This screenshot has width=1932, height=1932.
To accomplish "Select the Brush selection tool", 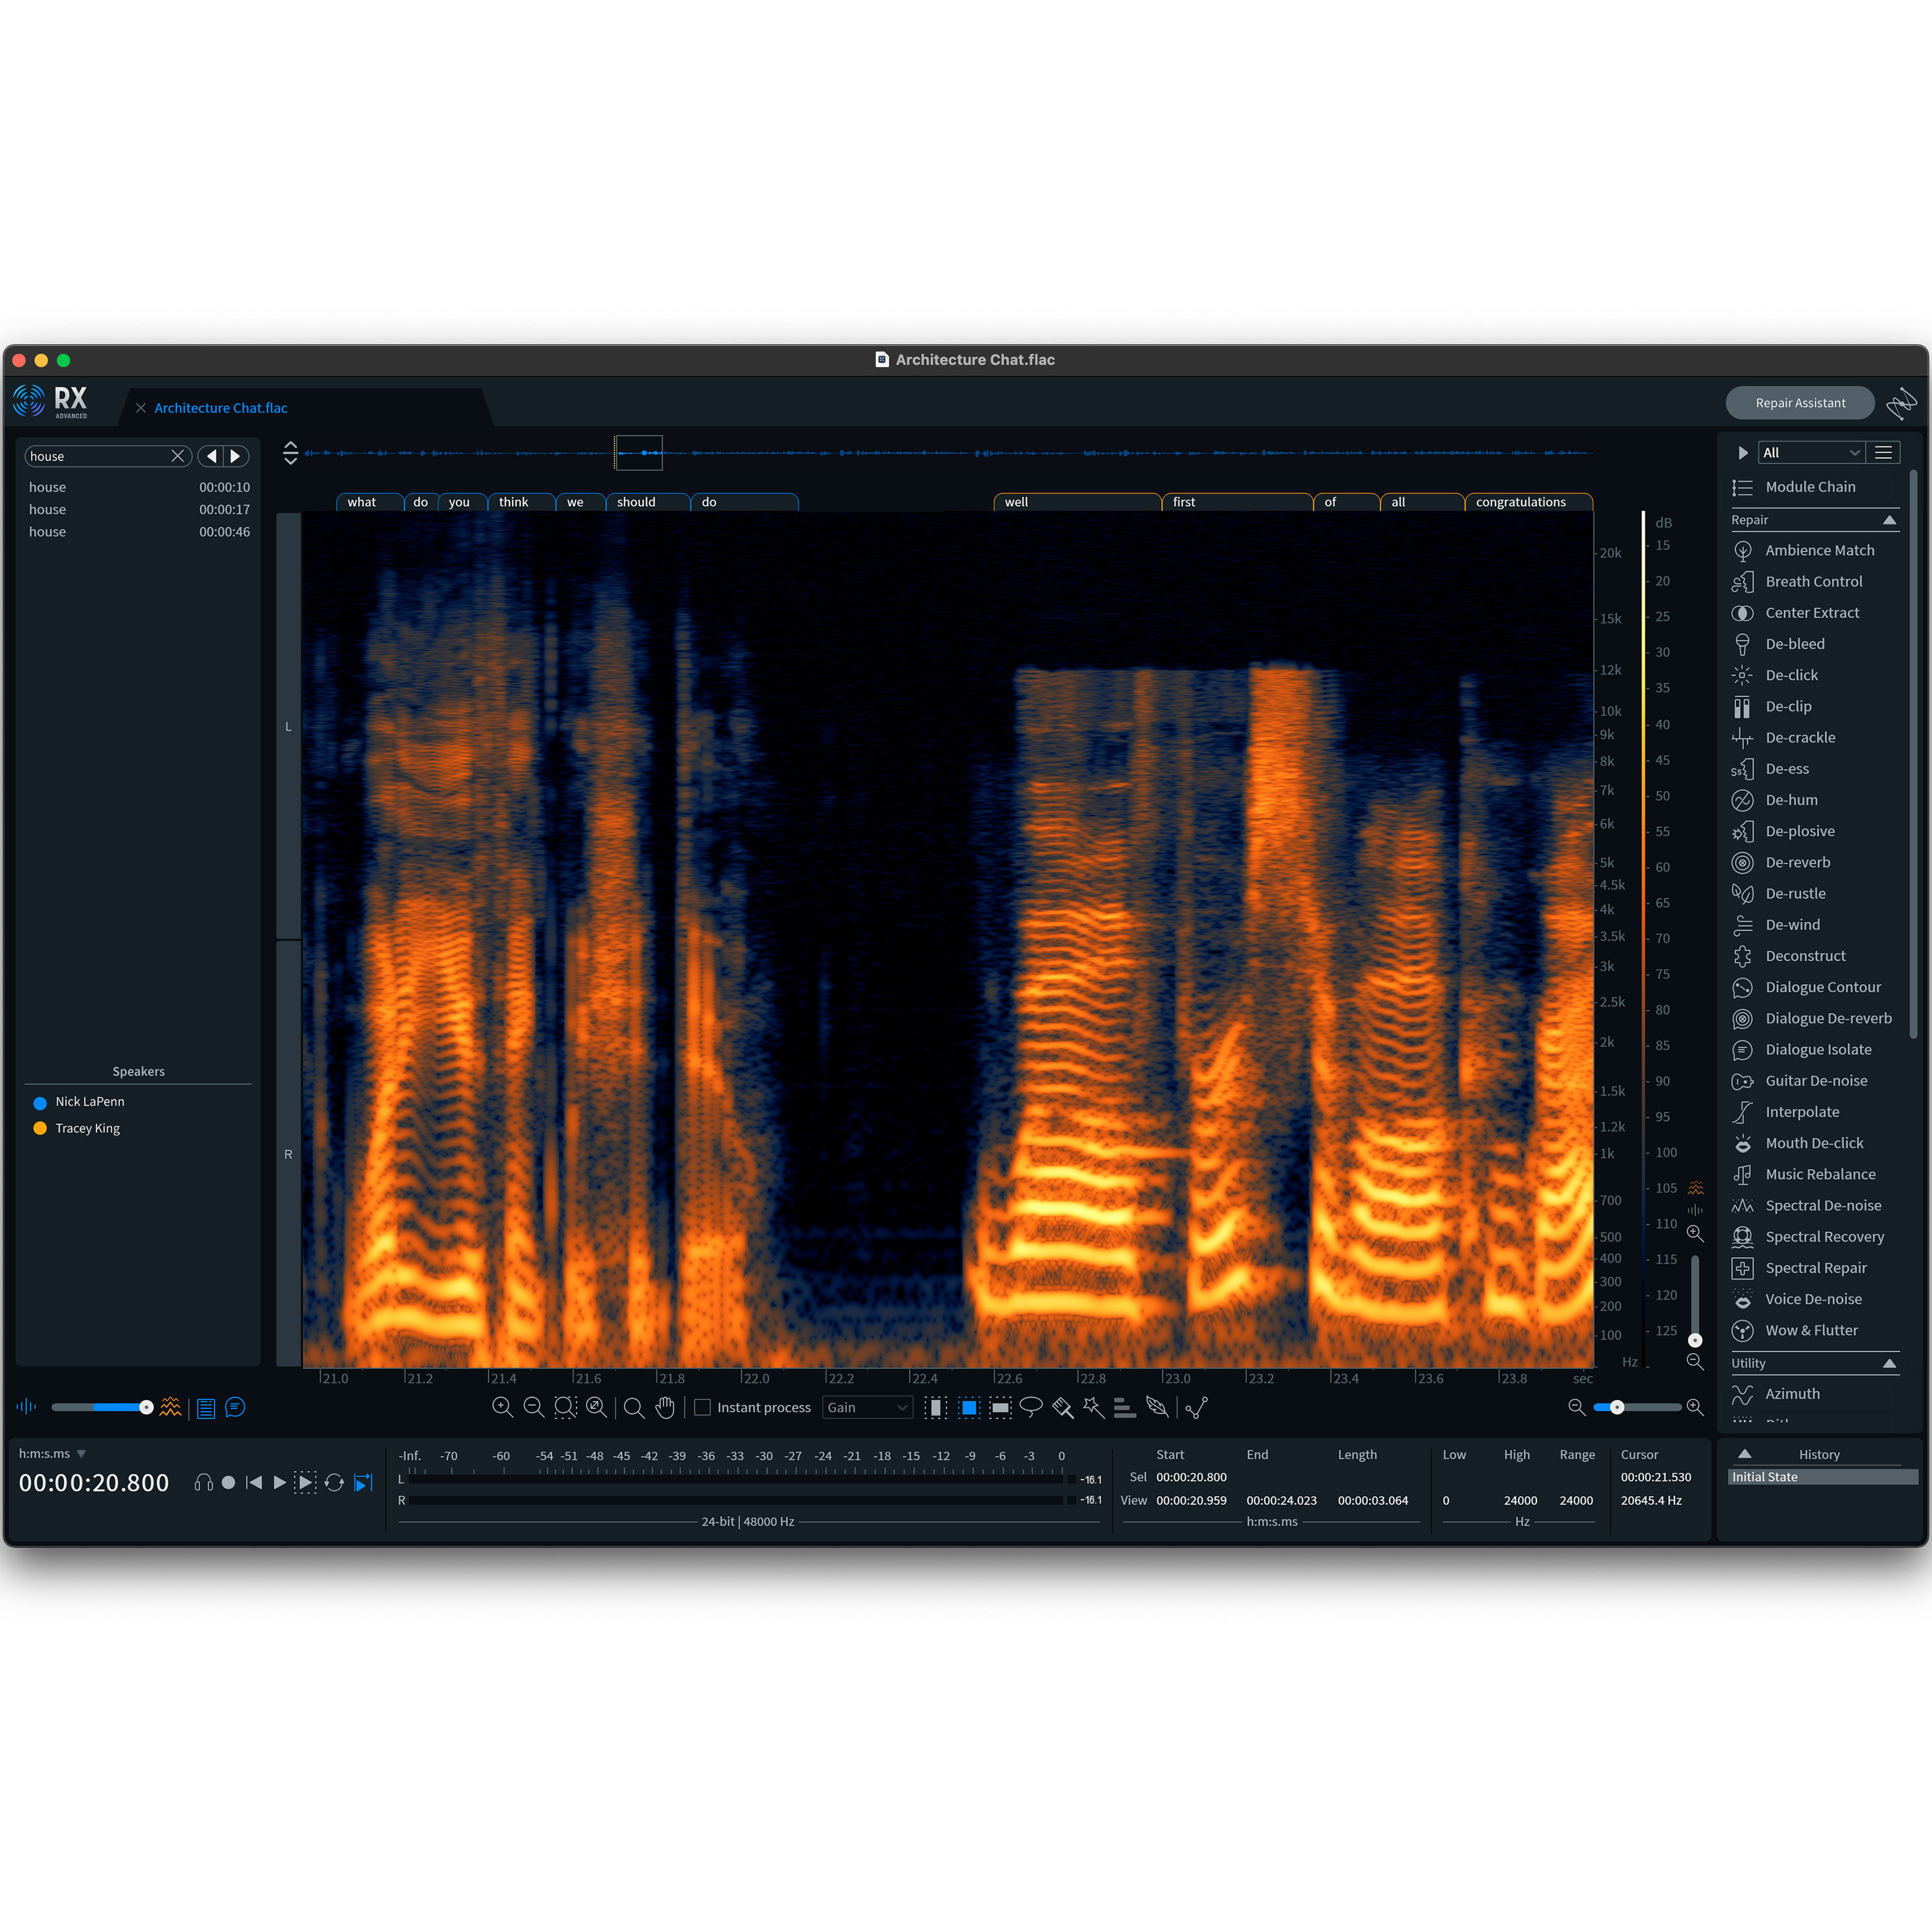I will pyautogui.click(x=1062, y=1407).
